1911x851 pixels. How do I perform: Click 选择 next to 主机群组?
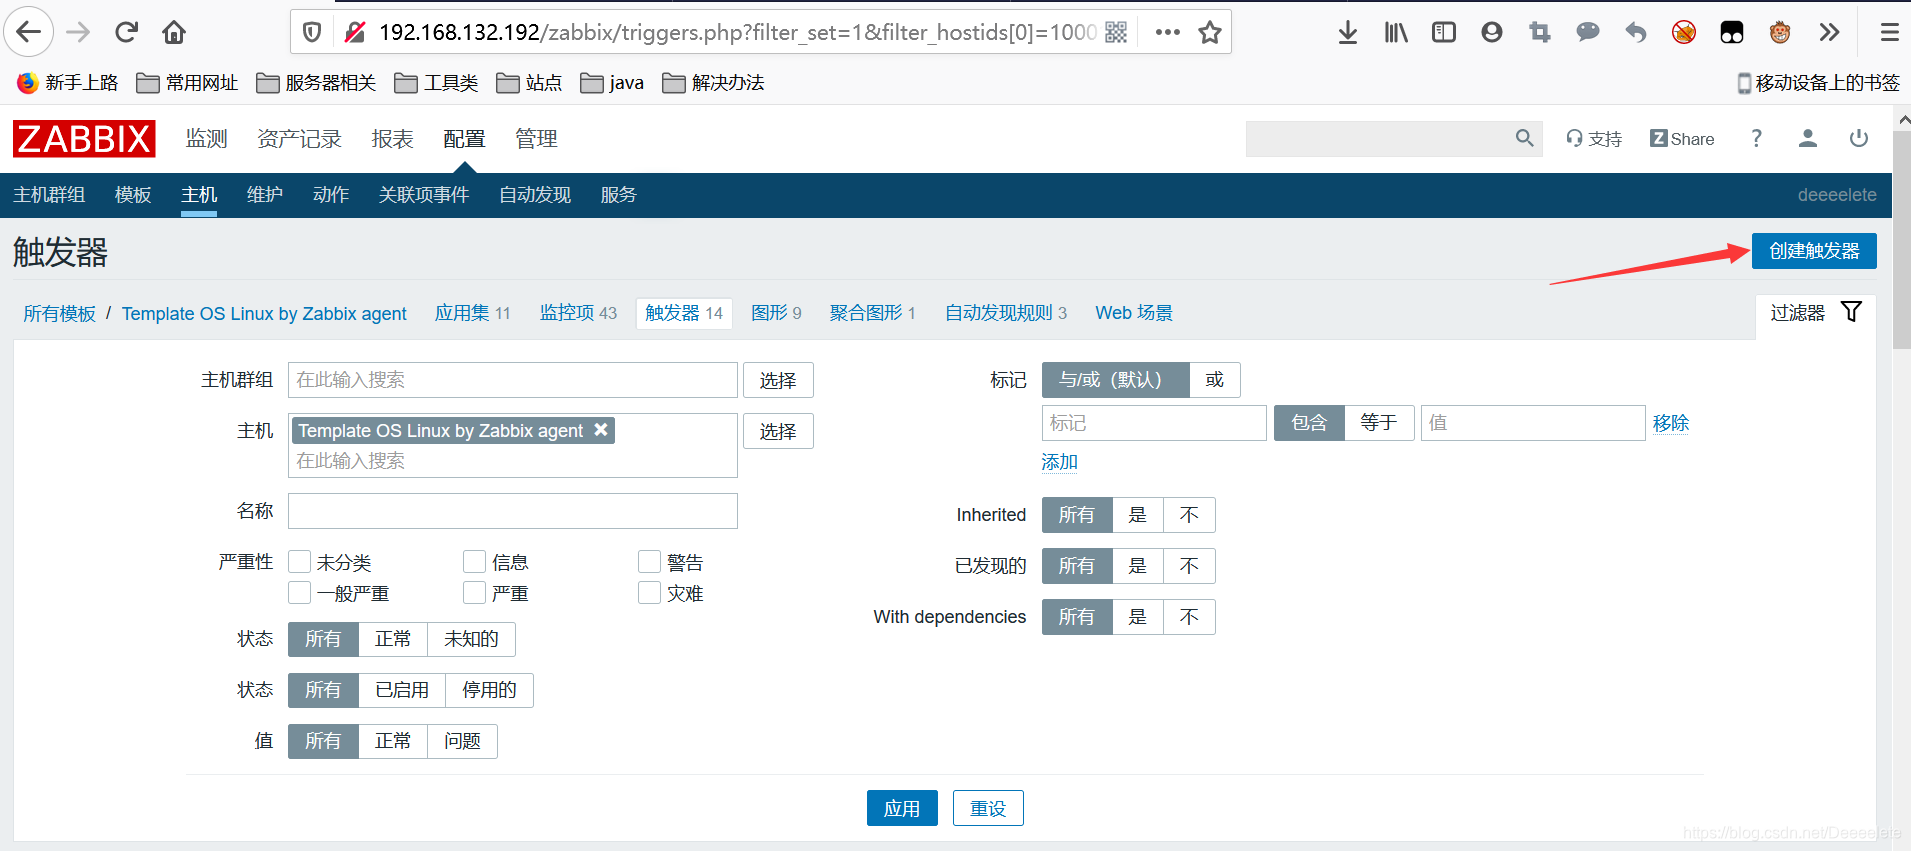click(778, 380)
